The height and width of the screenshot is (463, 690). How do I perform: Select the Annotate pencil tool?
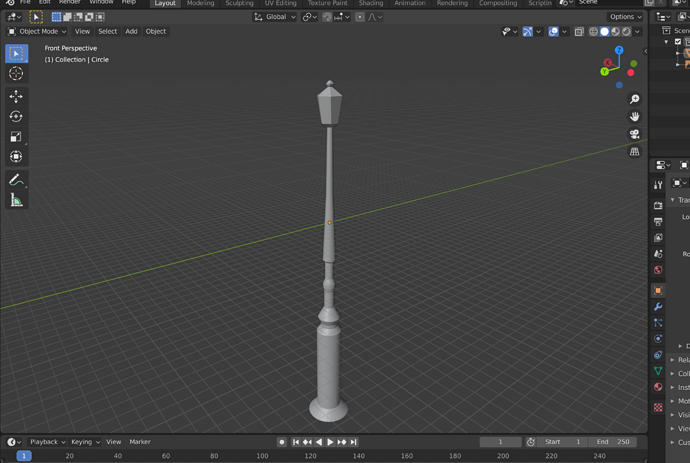coord(16,180)
